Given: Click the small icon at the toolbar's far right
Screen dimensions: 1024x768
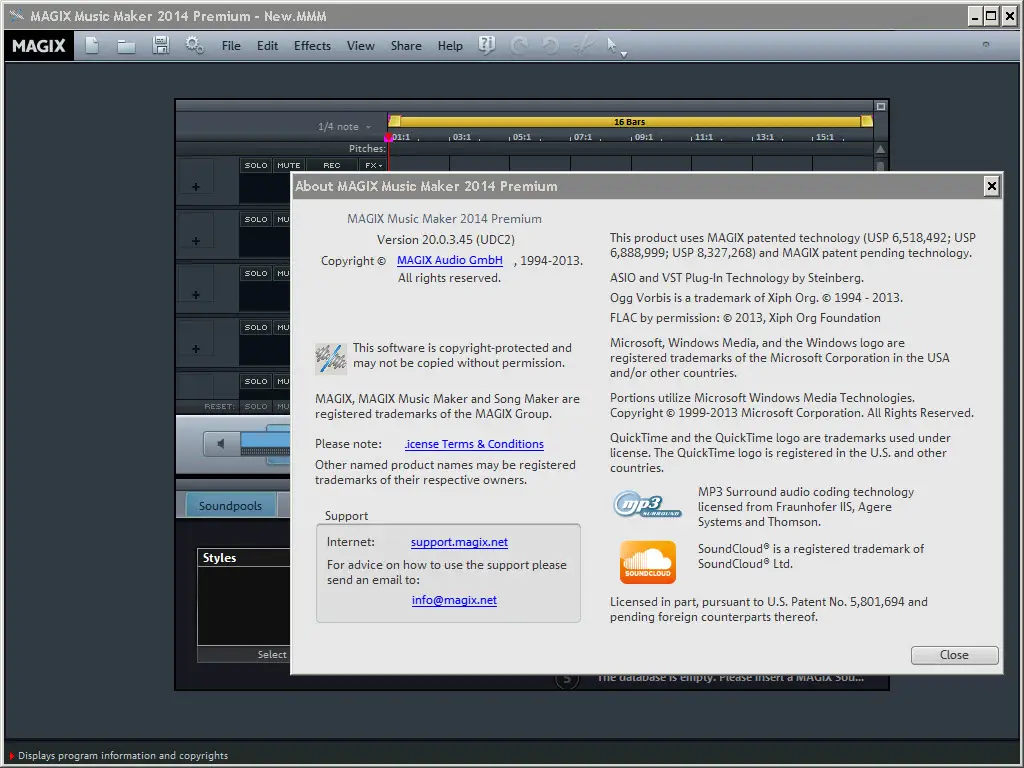Looking at the screenshot, I should click(x=985, y=44).
